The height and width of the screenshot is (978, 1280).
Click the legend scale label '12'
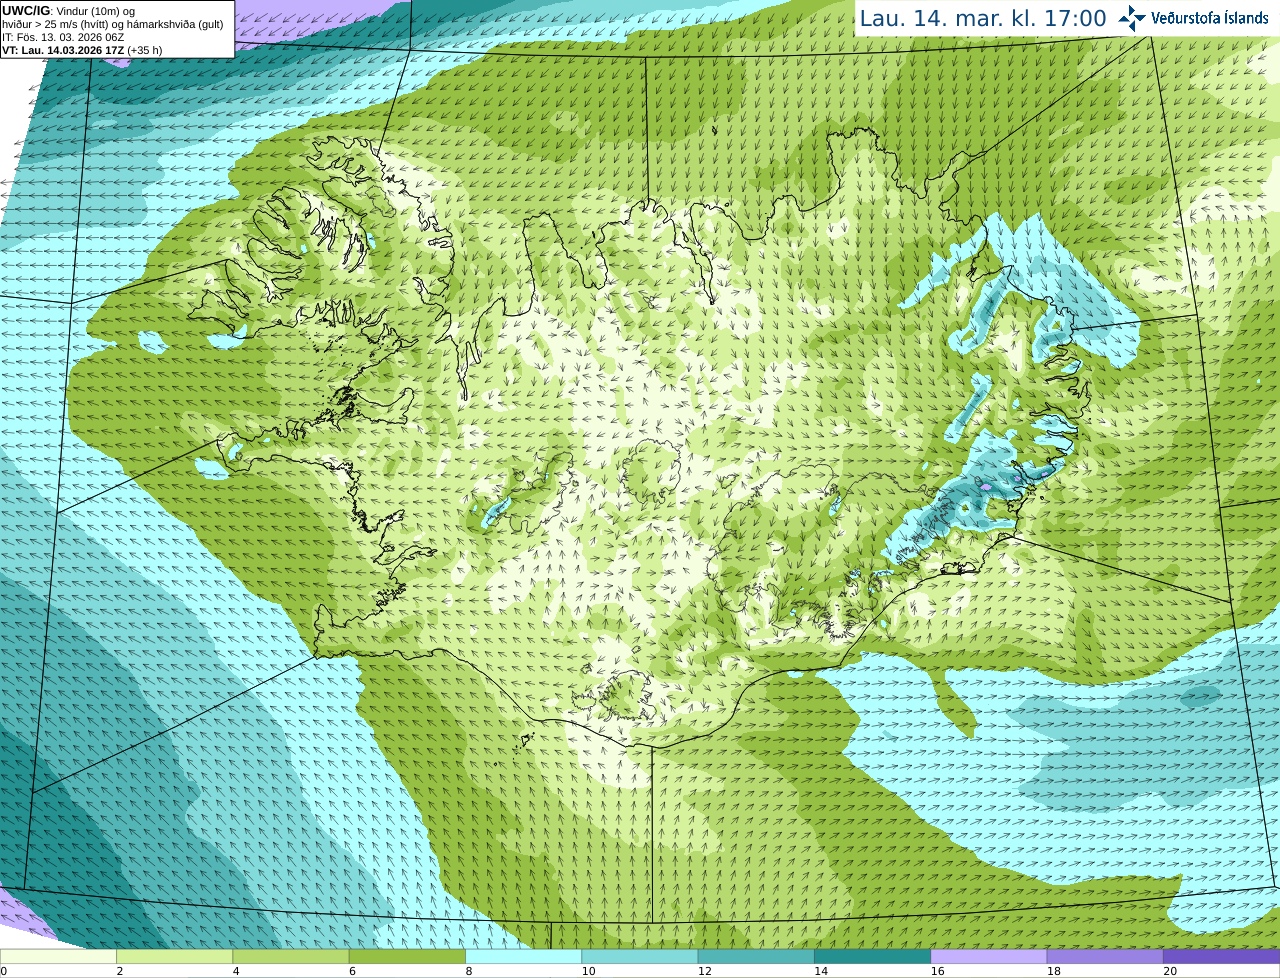[705, 971]
